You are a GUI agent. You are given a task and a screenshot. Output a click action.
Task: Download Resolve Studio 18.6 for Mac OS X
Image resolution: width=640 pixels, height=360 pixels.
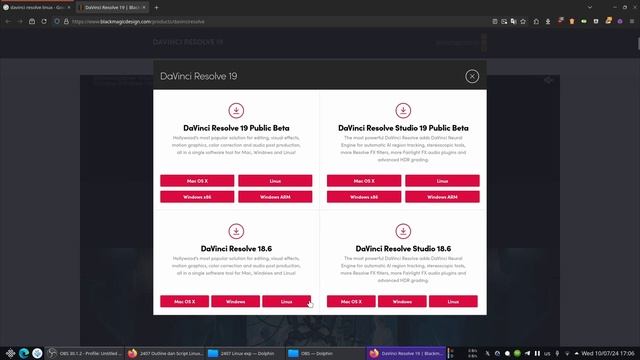click(351, 301)
